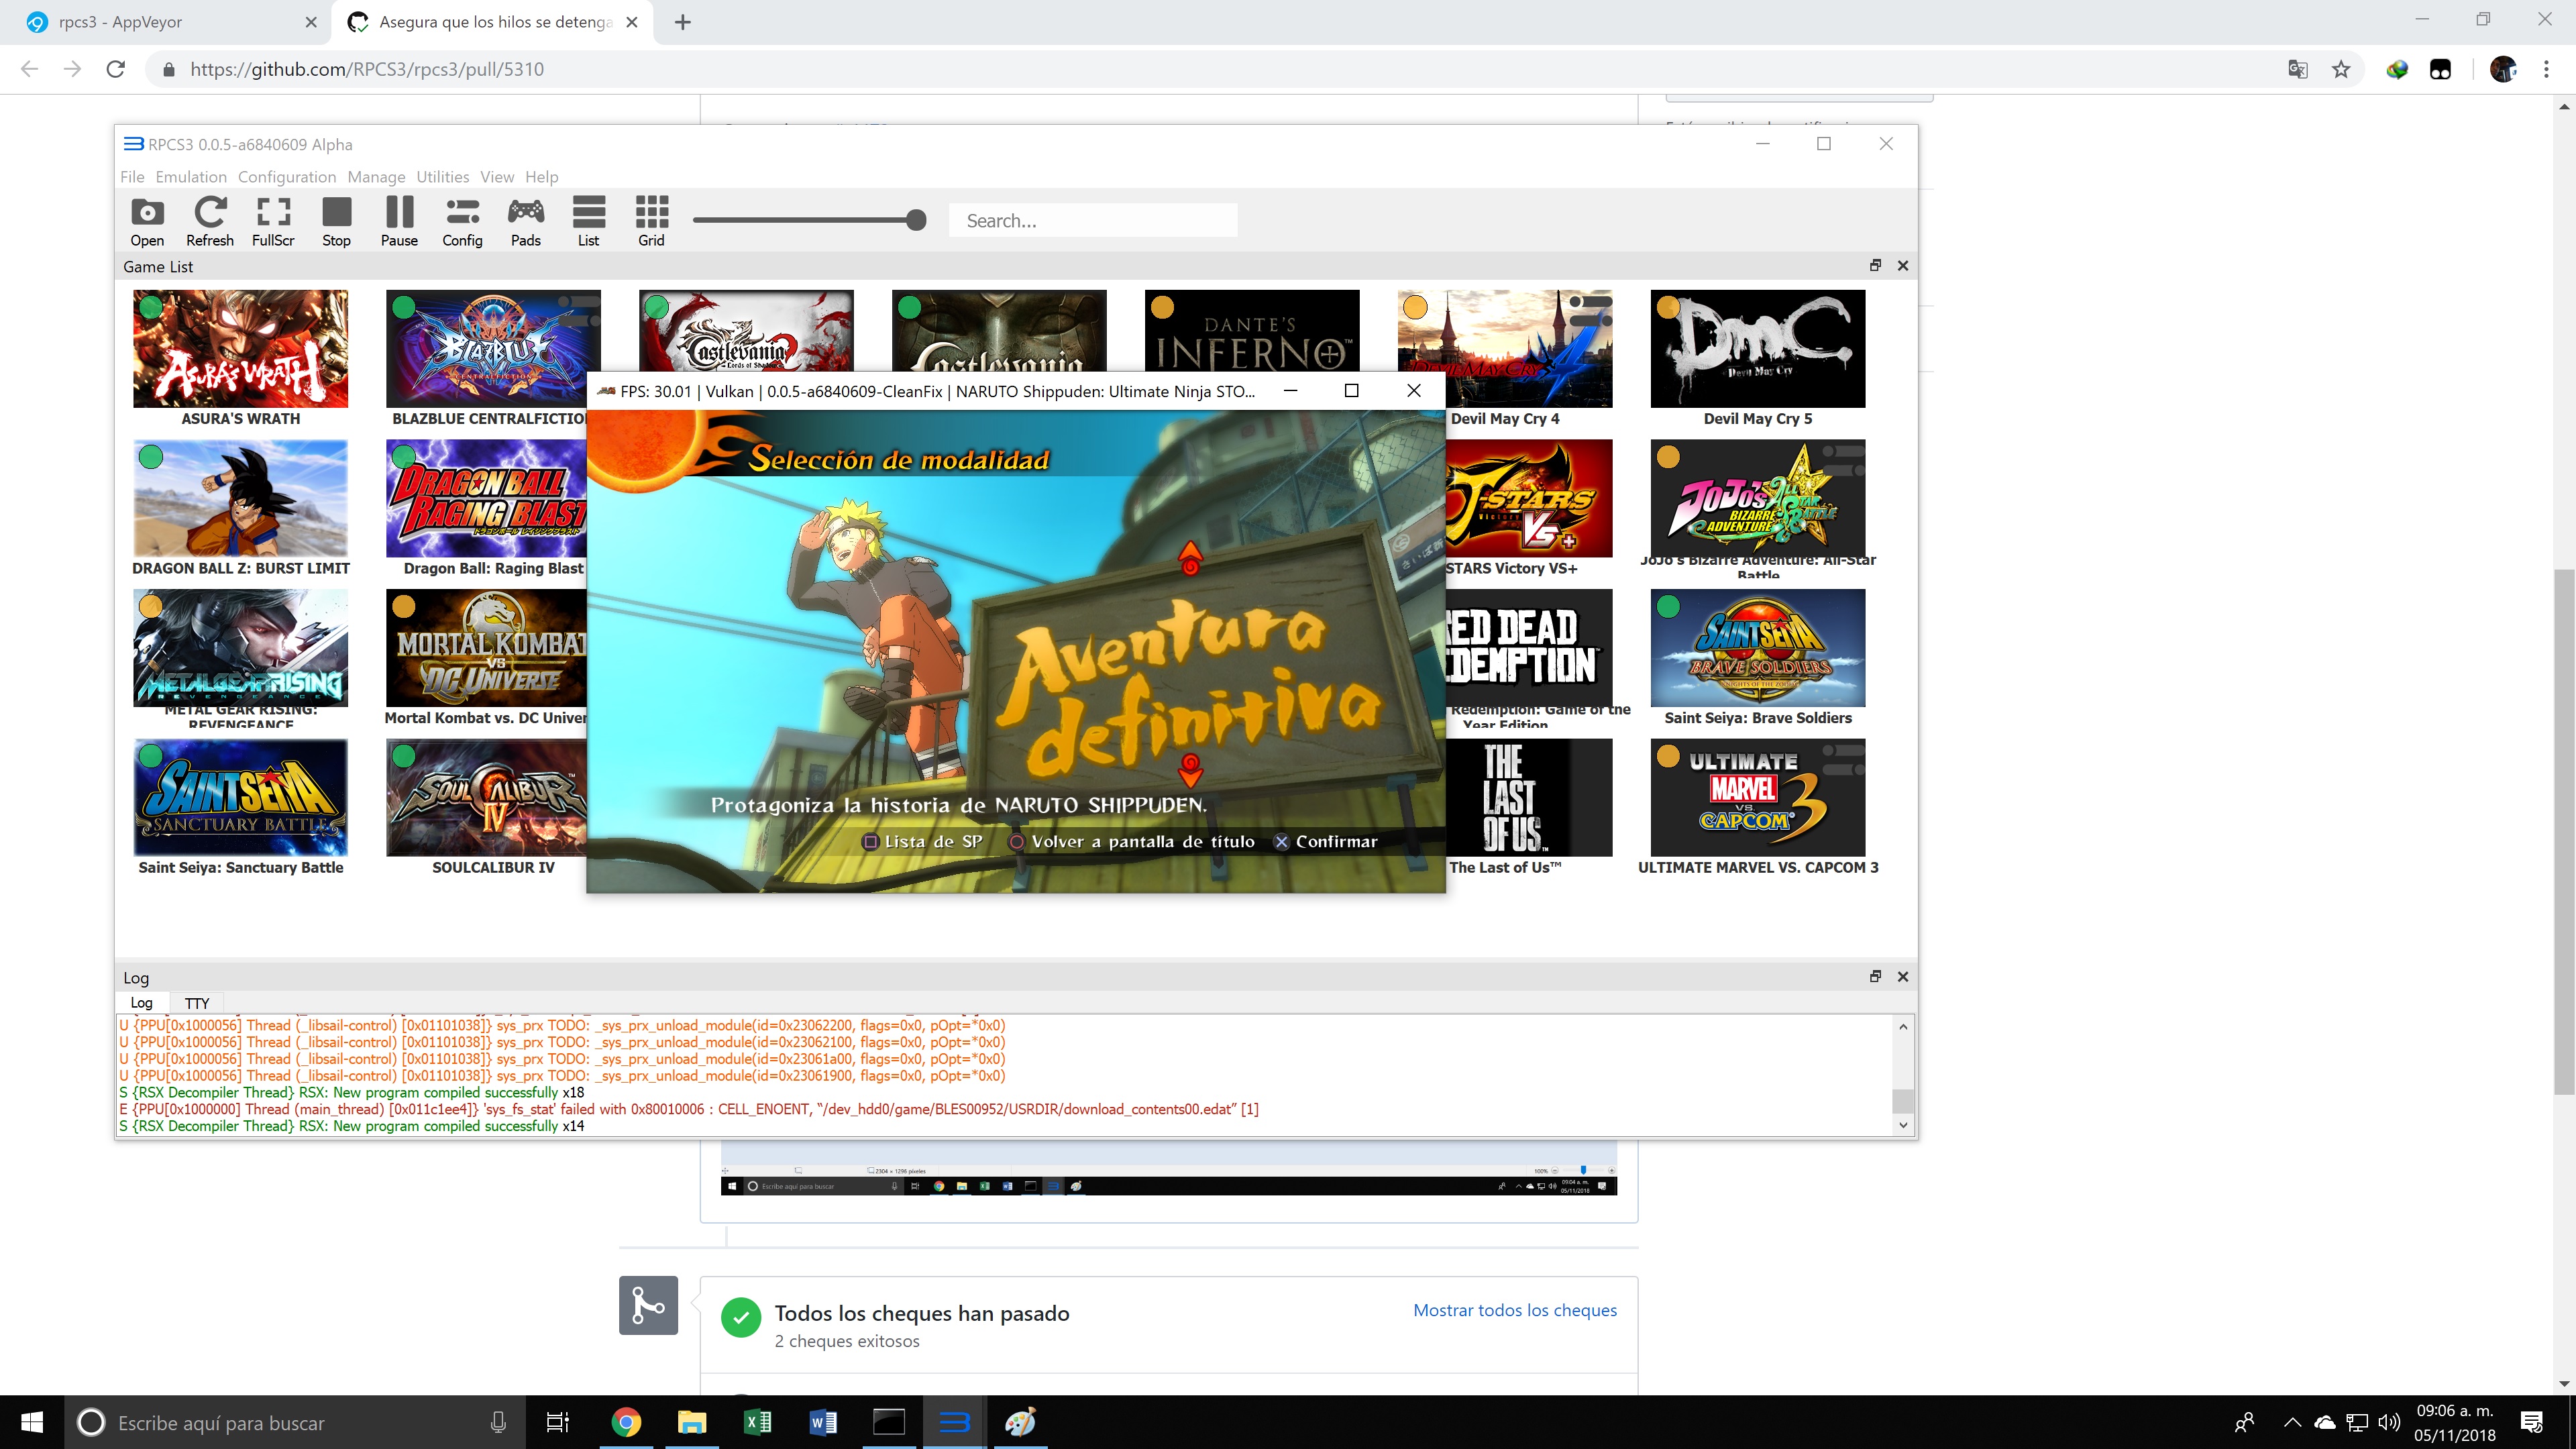The height and width of the screenshot is (1449, 2576).
Task: Open the Config settings icon
Action: pyautogui.click(x=462, y=221)
